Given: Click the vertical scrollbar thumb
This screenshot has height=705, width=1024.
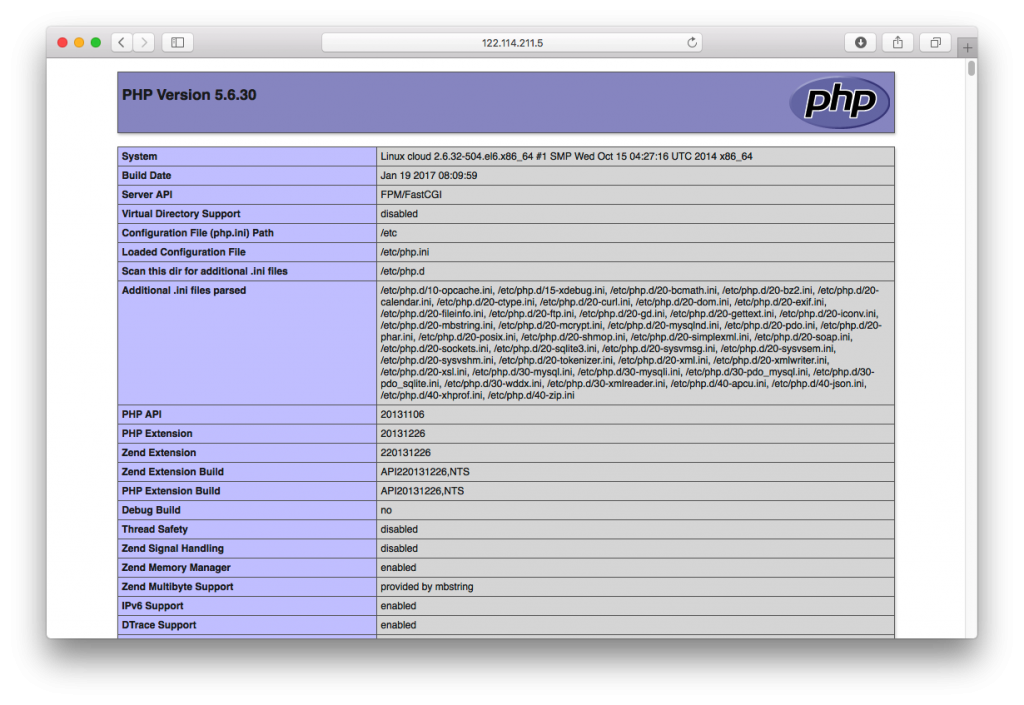Looking at the screenshot, I should 972,68.
